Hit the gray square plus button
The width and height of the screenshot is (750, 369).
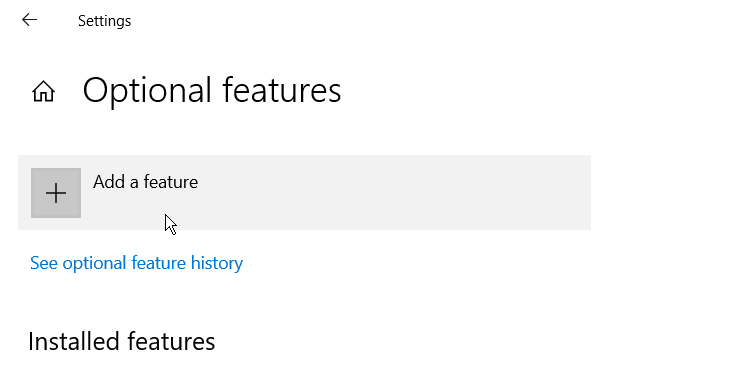[56, 193]
